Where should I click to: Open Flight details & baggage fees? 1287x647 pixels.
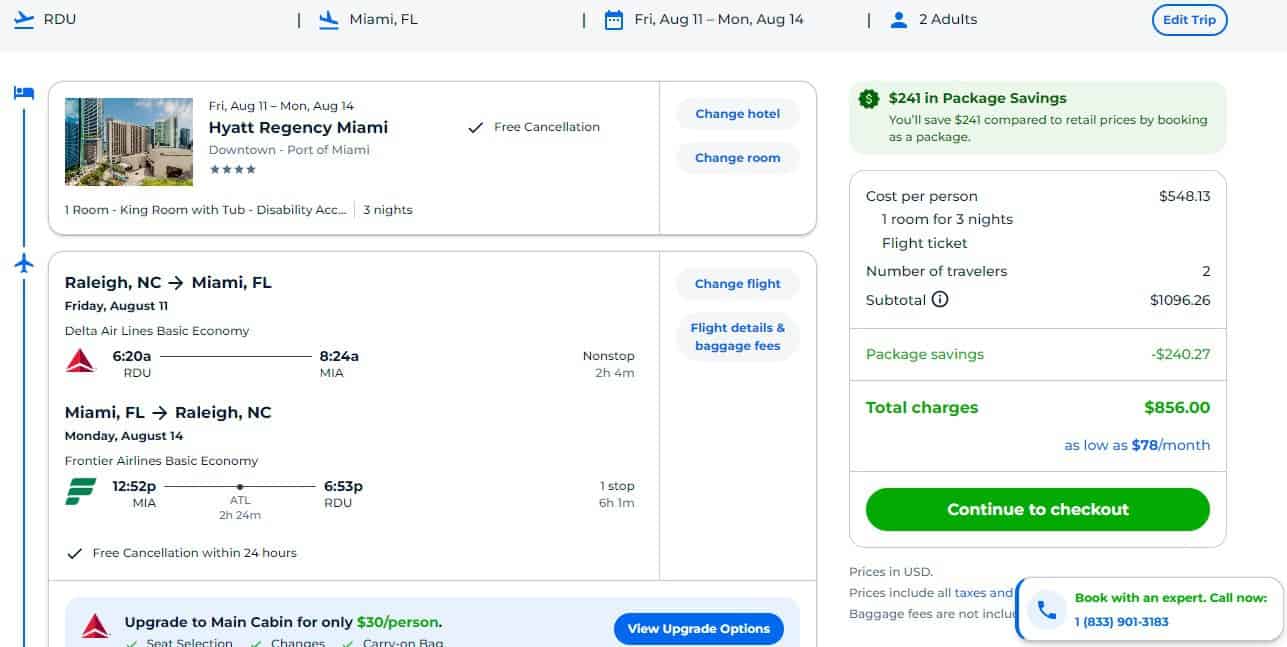738,337
